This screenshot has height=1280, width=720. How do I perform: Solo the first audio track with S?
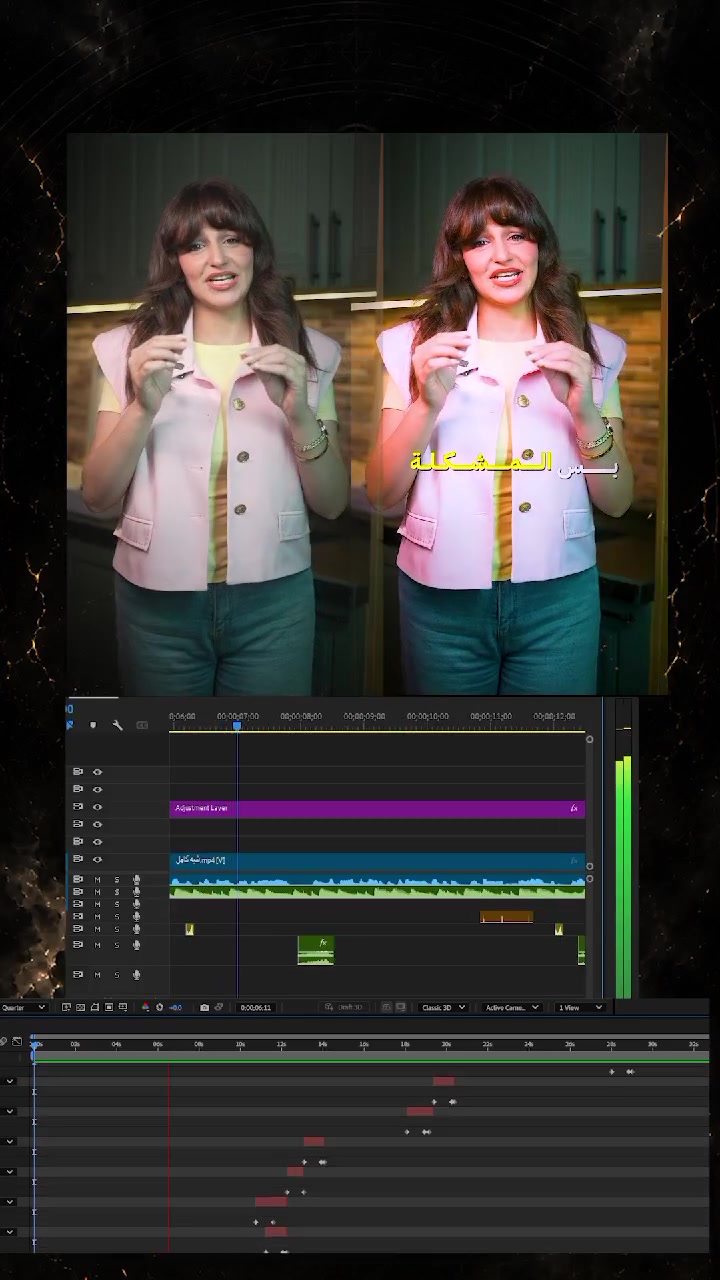click(x=116, y=879)
